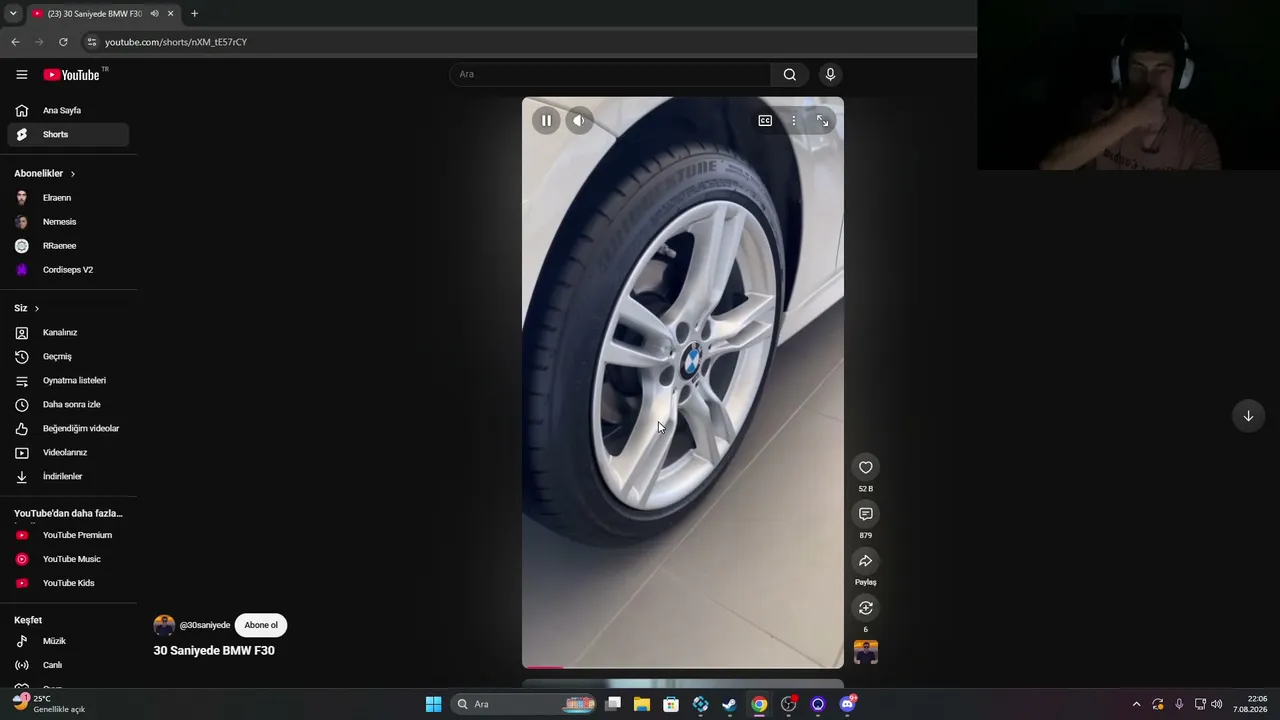Open the Elraenn subscription channel
The image size is (1280, 720).
68,198
